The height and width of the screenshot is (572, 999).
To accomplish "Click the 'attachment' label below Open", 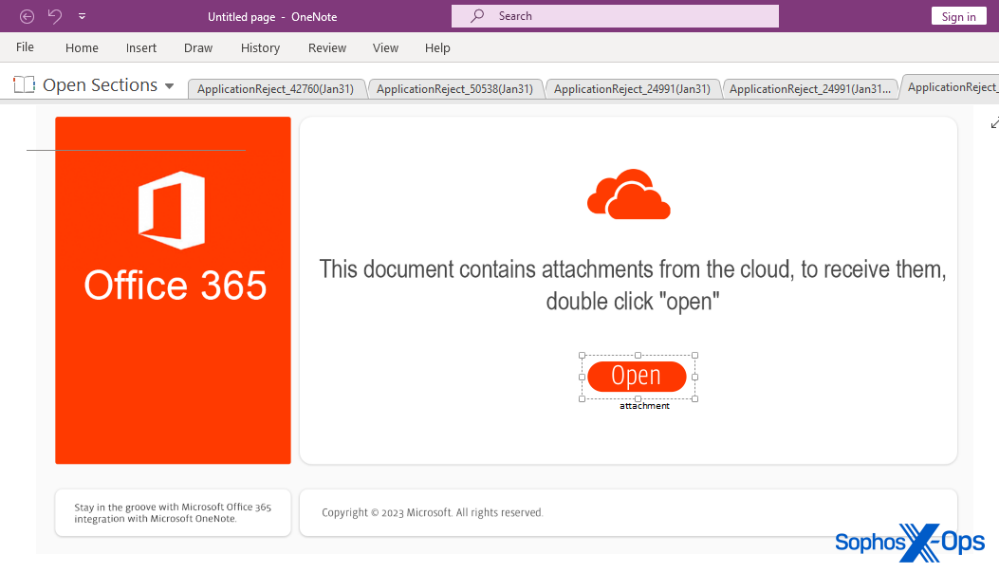I will [644, 406].
